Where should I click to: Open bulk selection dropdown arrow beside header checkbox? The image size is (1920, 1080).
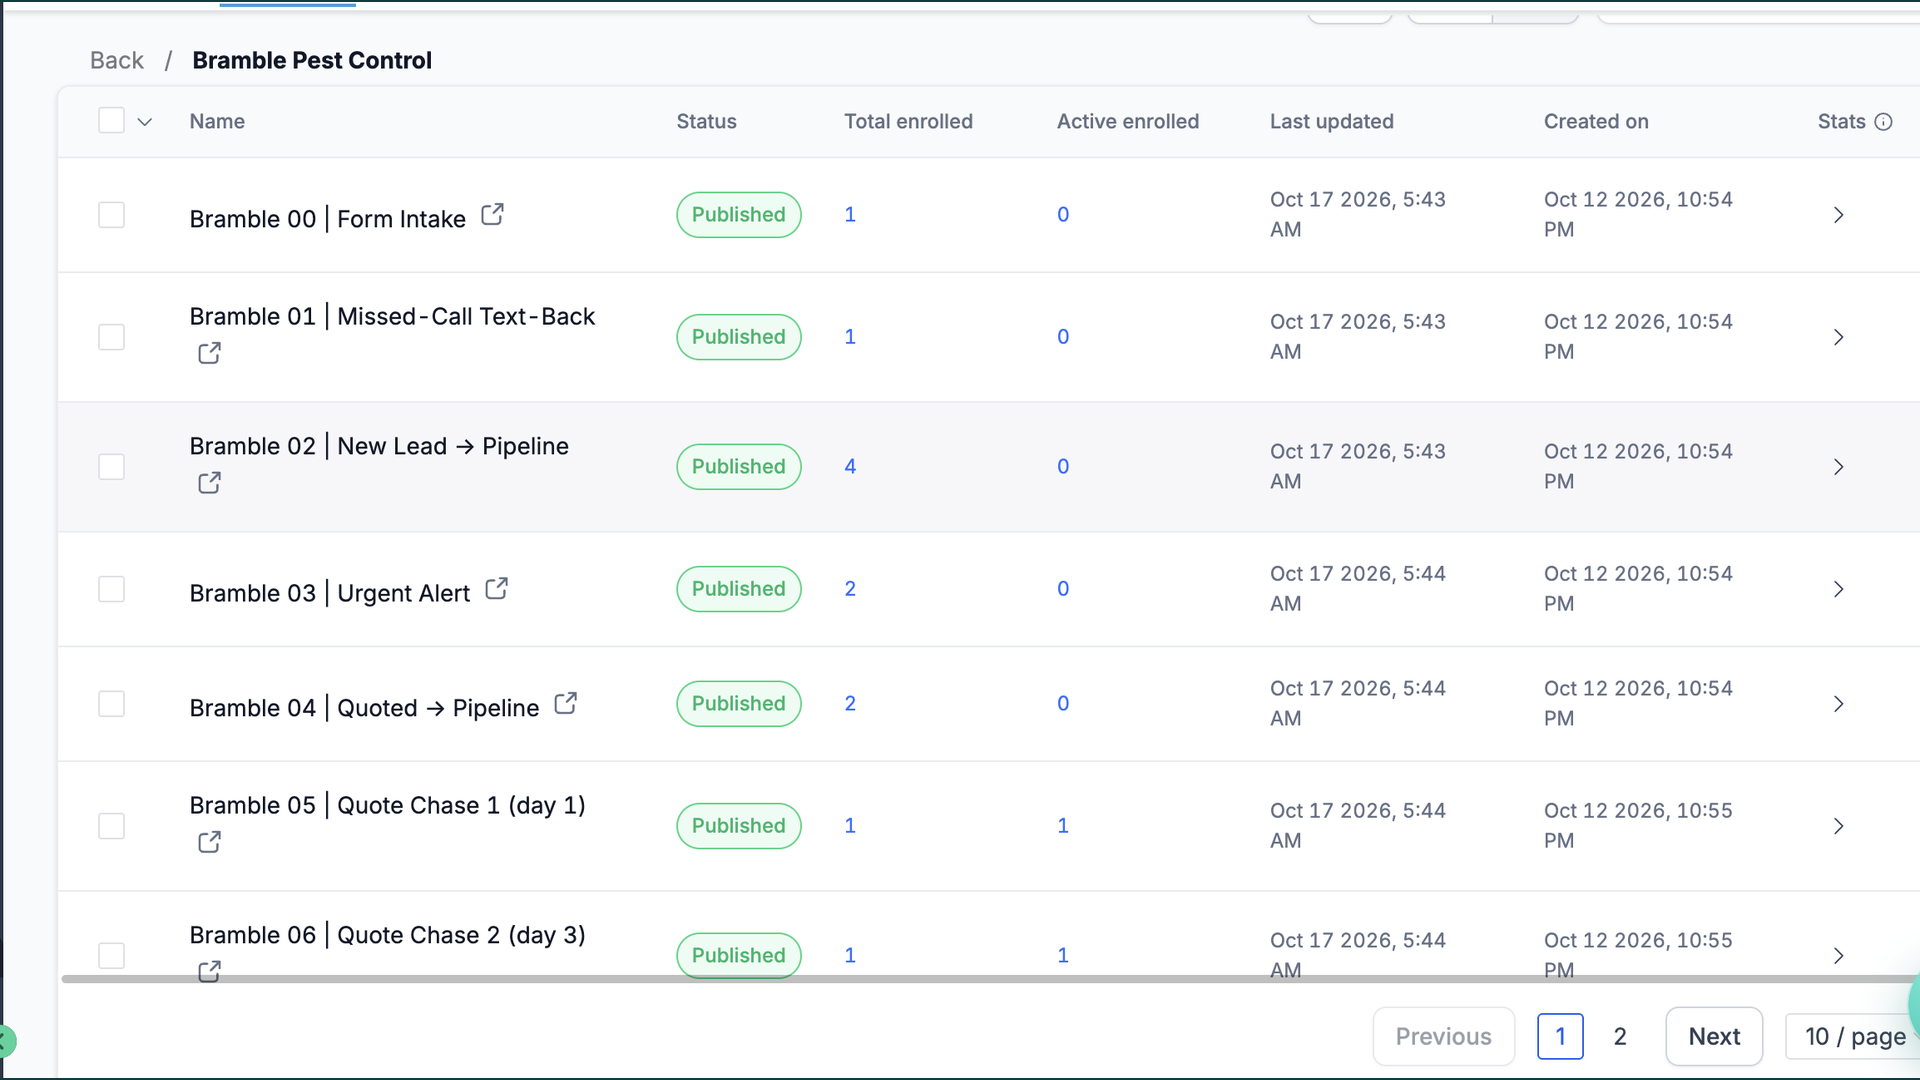[x=144, y=122]
